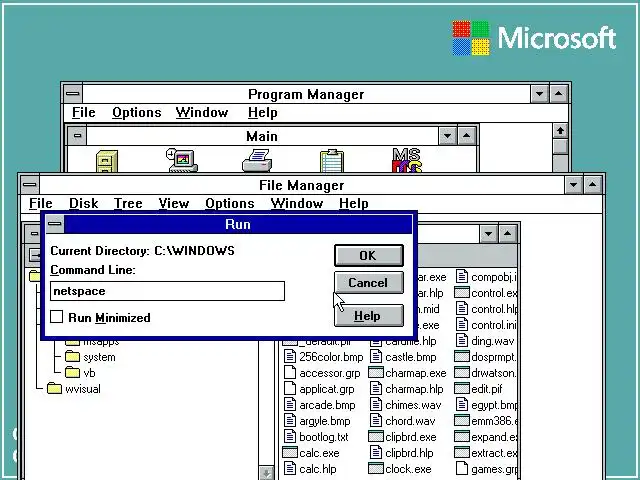Select the clipbrd.exe program icon
This screenshot has width=640, height=480.
(x=376, y=436)
